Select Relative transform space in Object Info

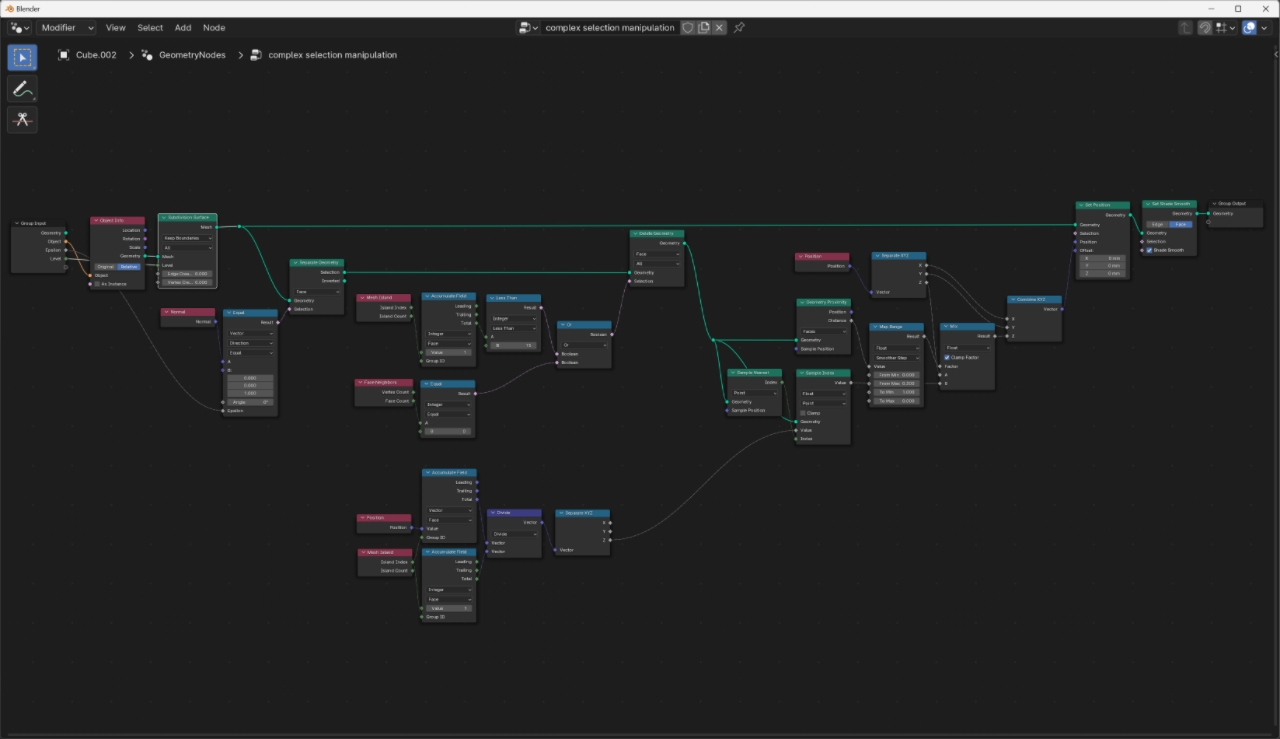[x=129, y=266]
